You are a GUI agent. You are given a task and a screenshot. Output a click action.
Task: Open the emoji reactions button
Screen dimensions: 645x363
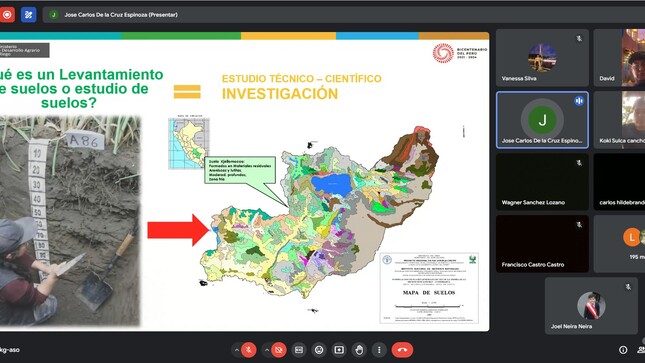(319, 350)
